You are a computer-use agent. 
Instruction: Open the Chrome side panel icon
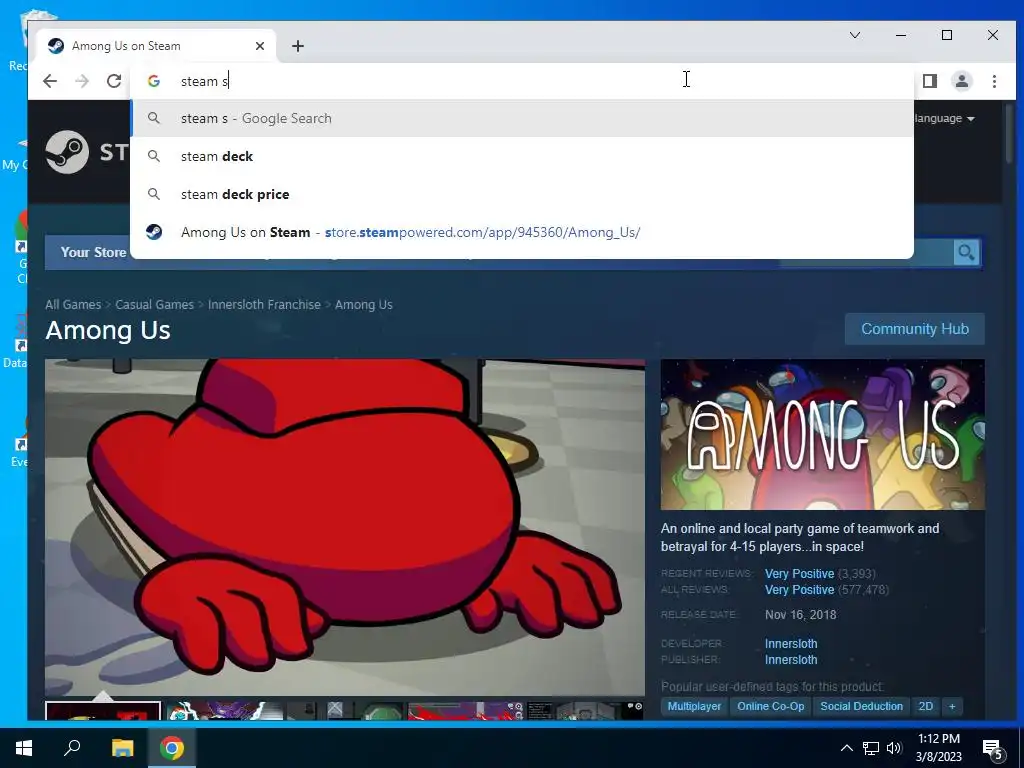(930, 81)
